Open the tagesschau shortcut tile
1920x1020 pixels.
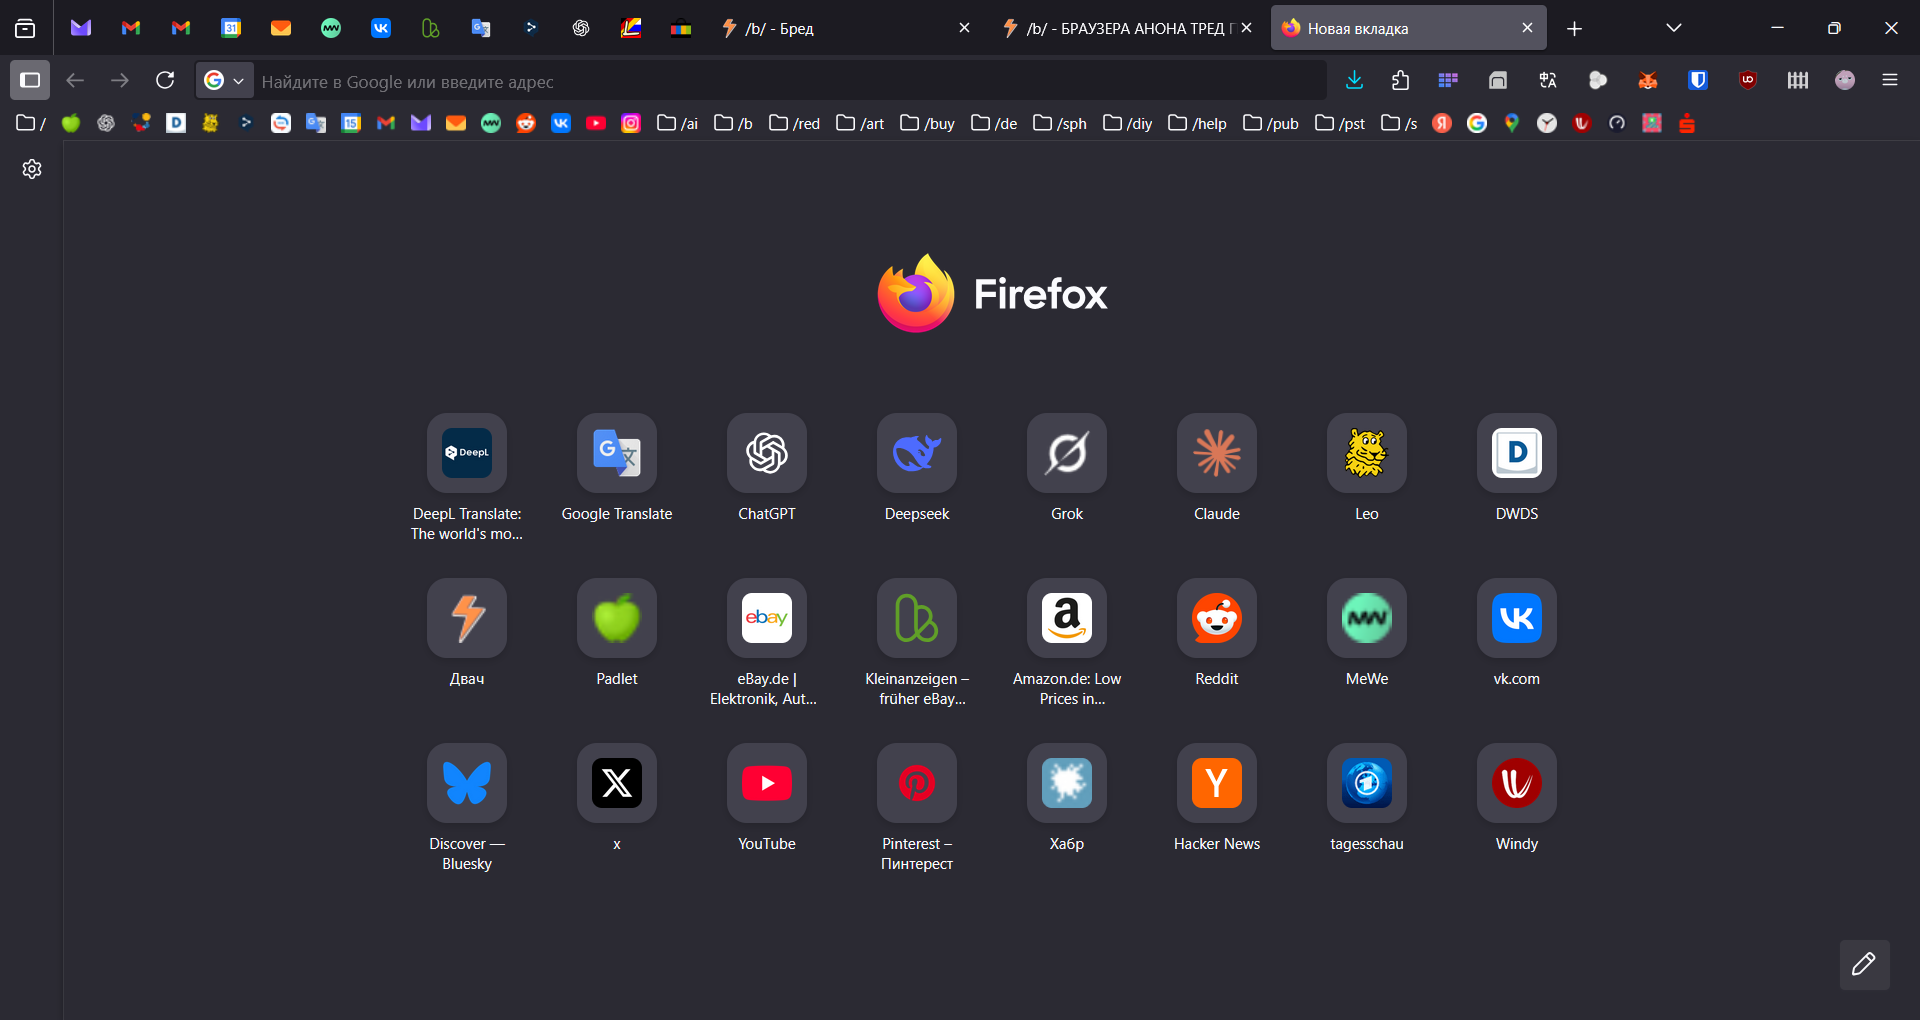pyautogui.click(x=1367, y=783)
